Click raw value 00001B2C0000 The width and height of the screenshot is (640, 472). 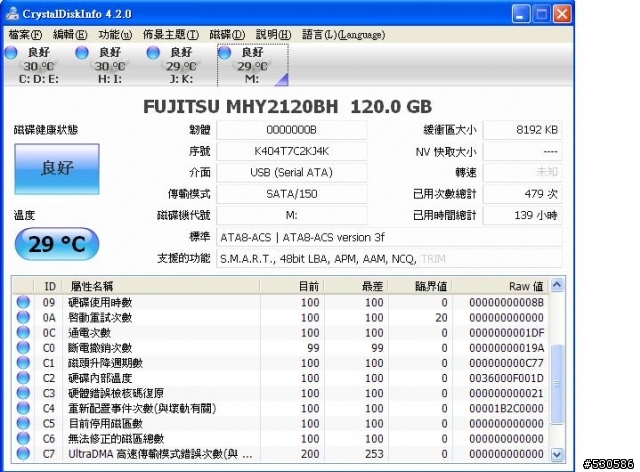click(506, 408)
